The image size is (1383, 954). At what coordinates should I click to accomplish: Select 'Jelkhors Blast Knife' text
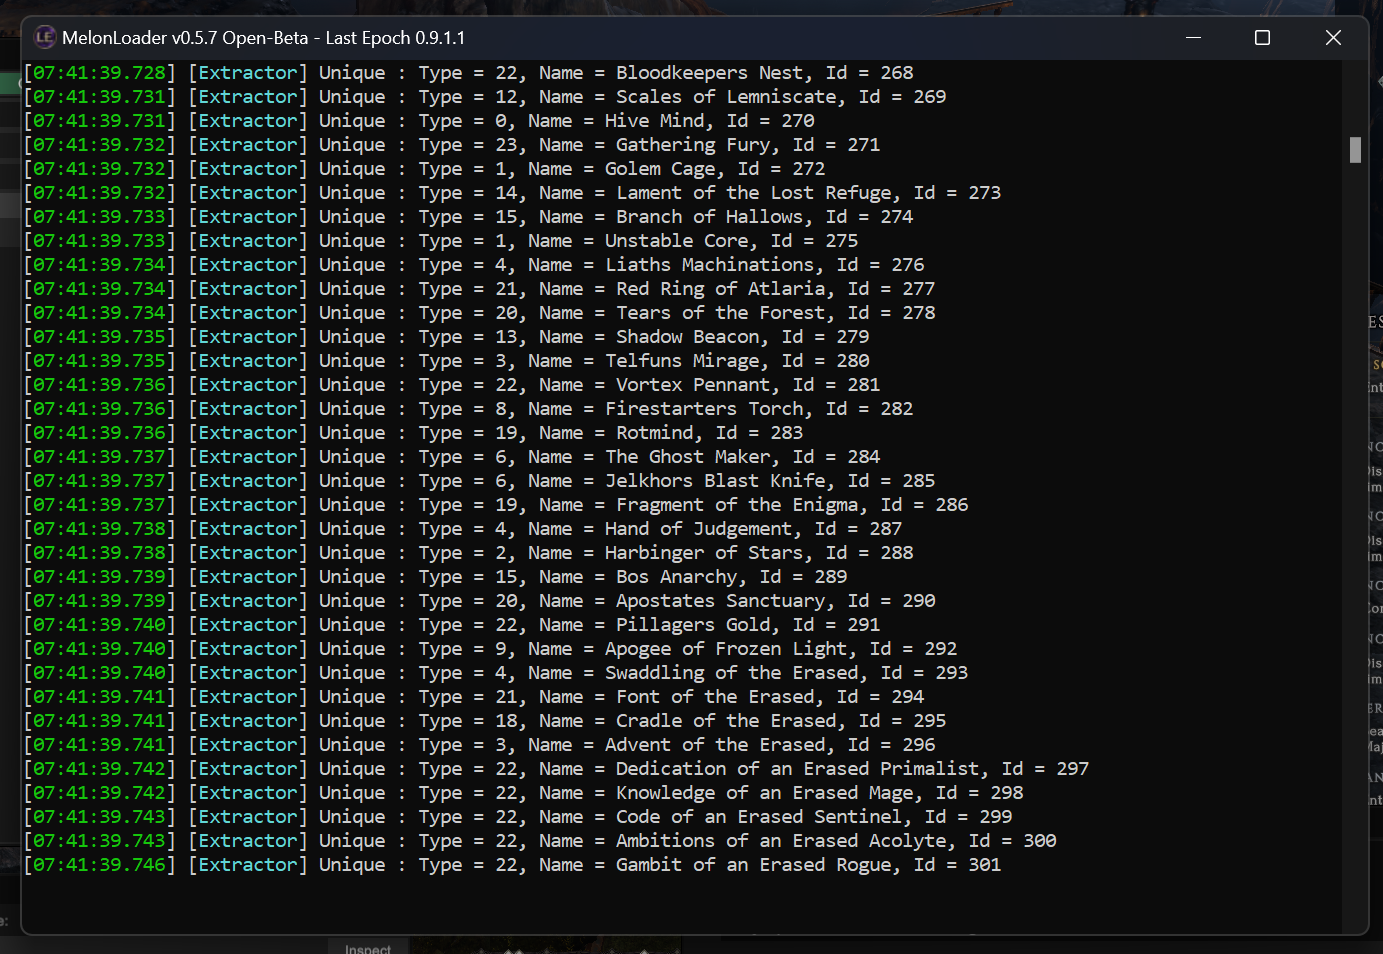click(715, 481)
